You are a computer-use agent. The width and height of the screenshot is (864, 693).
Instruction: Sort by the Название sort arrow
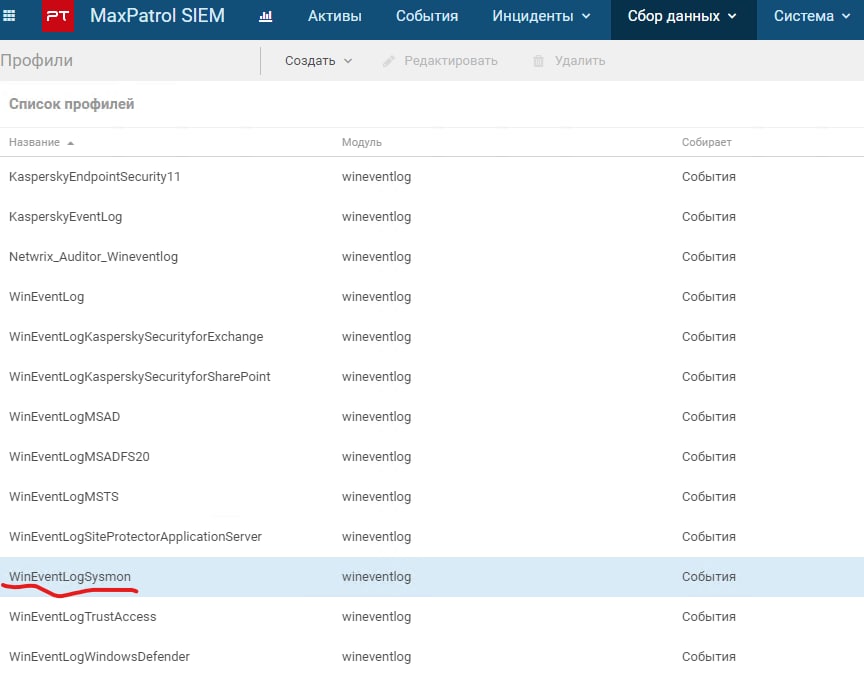click(x=70, y=143)
